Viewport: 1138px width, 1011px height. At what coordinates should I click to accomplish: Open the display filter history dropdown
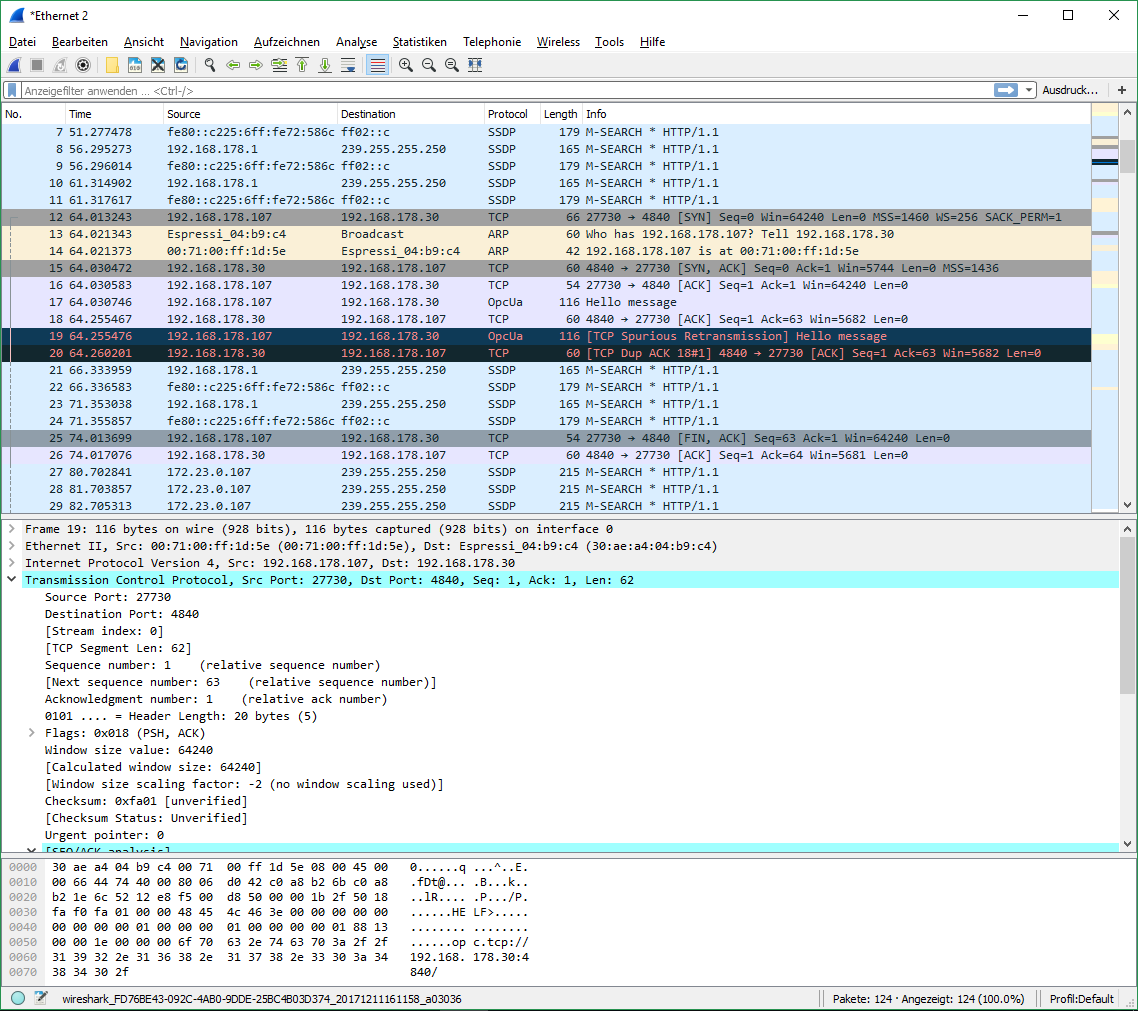(1028, 90)
